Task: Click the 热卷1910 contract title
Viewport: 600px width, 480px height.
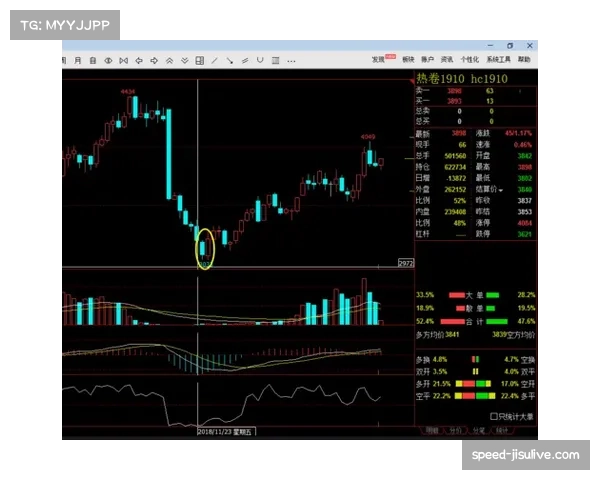Action: (441, 78)
